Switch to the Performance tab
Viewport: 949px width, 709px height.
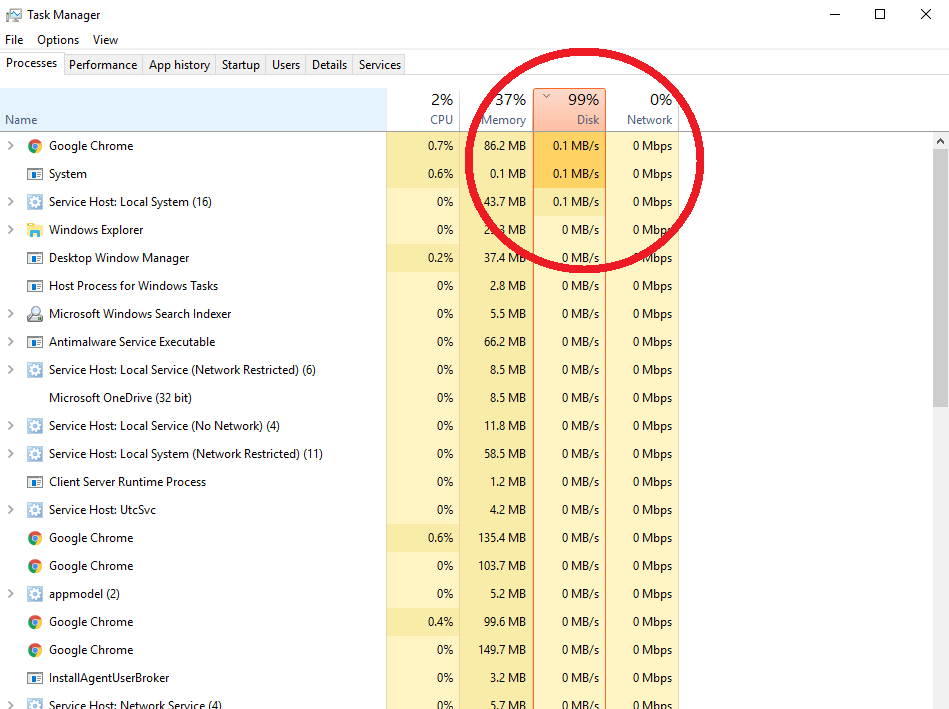click(x=103, y=65)
